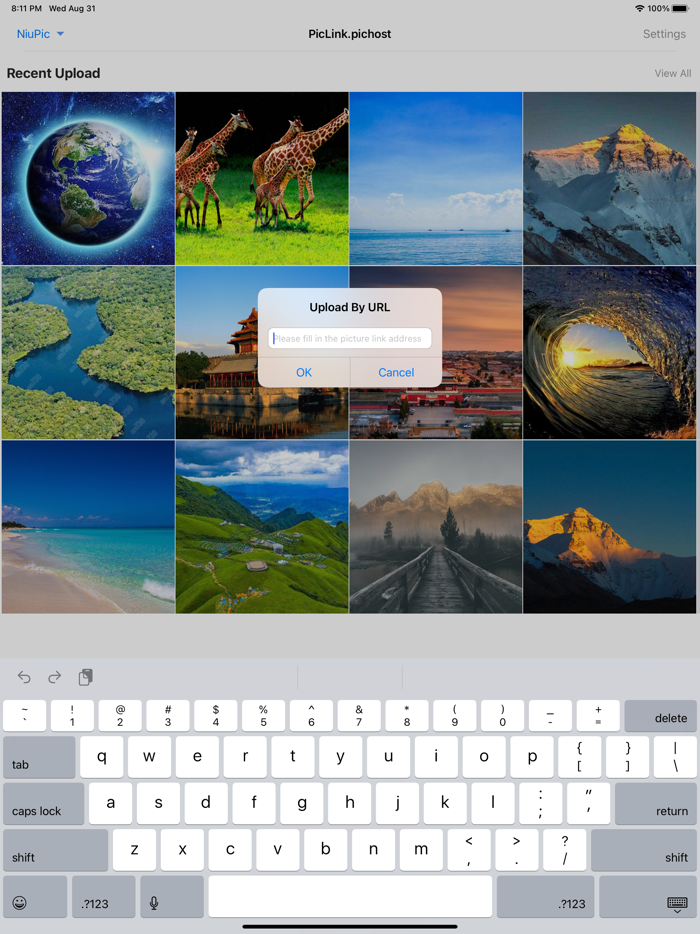
Task: Open the blue sea and sky thumbnail
Action: point(435,178)
